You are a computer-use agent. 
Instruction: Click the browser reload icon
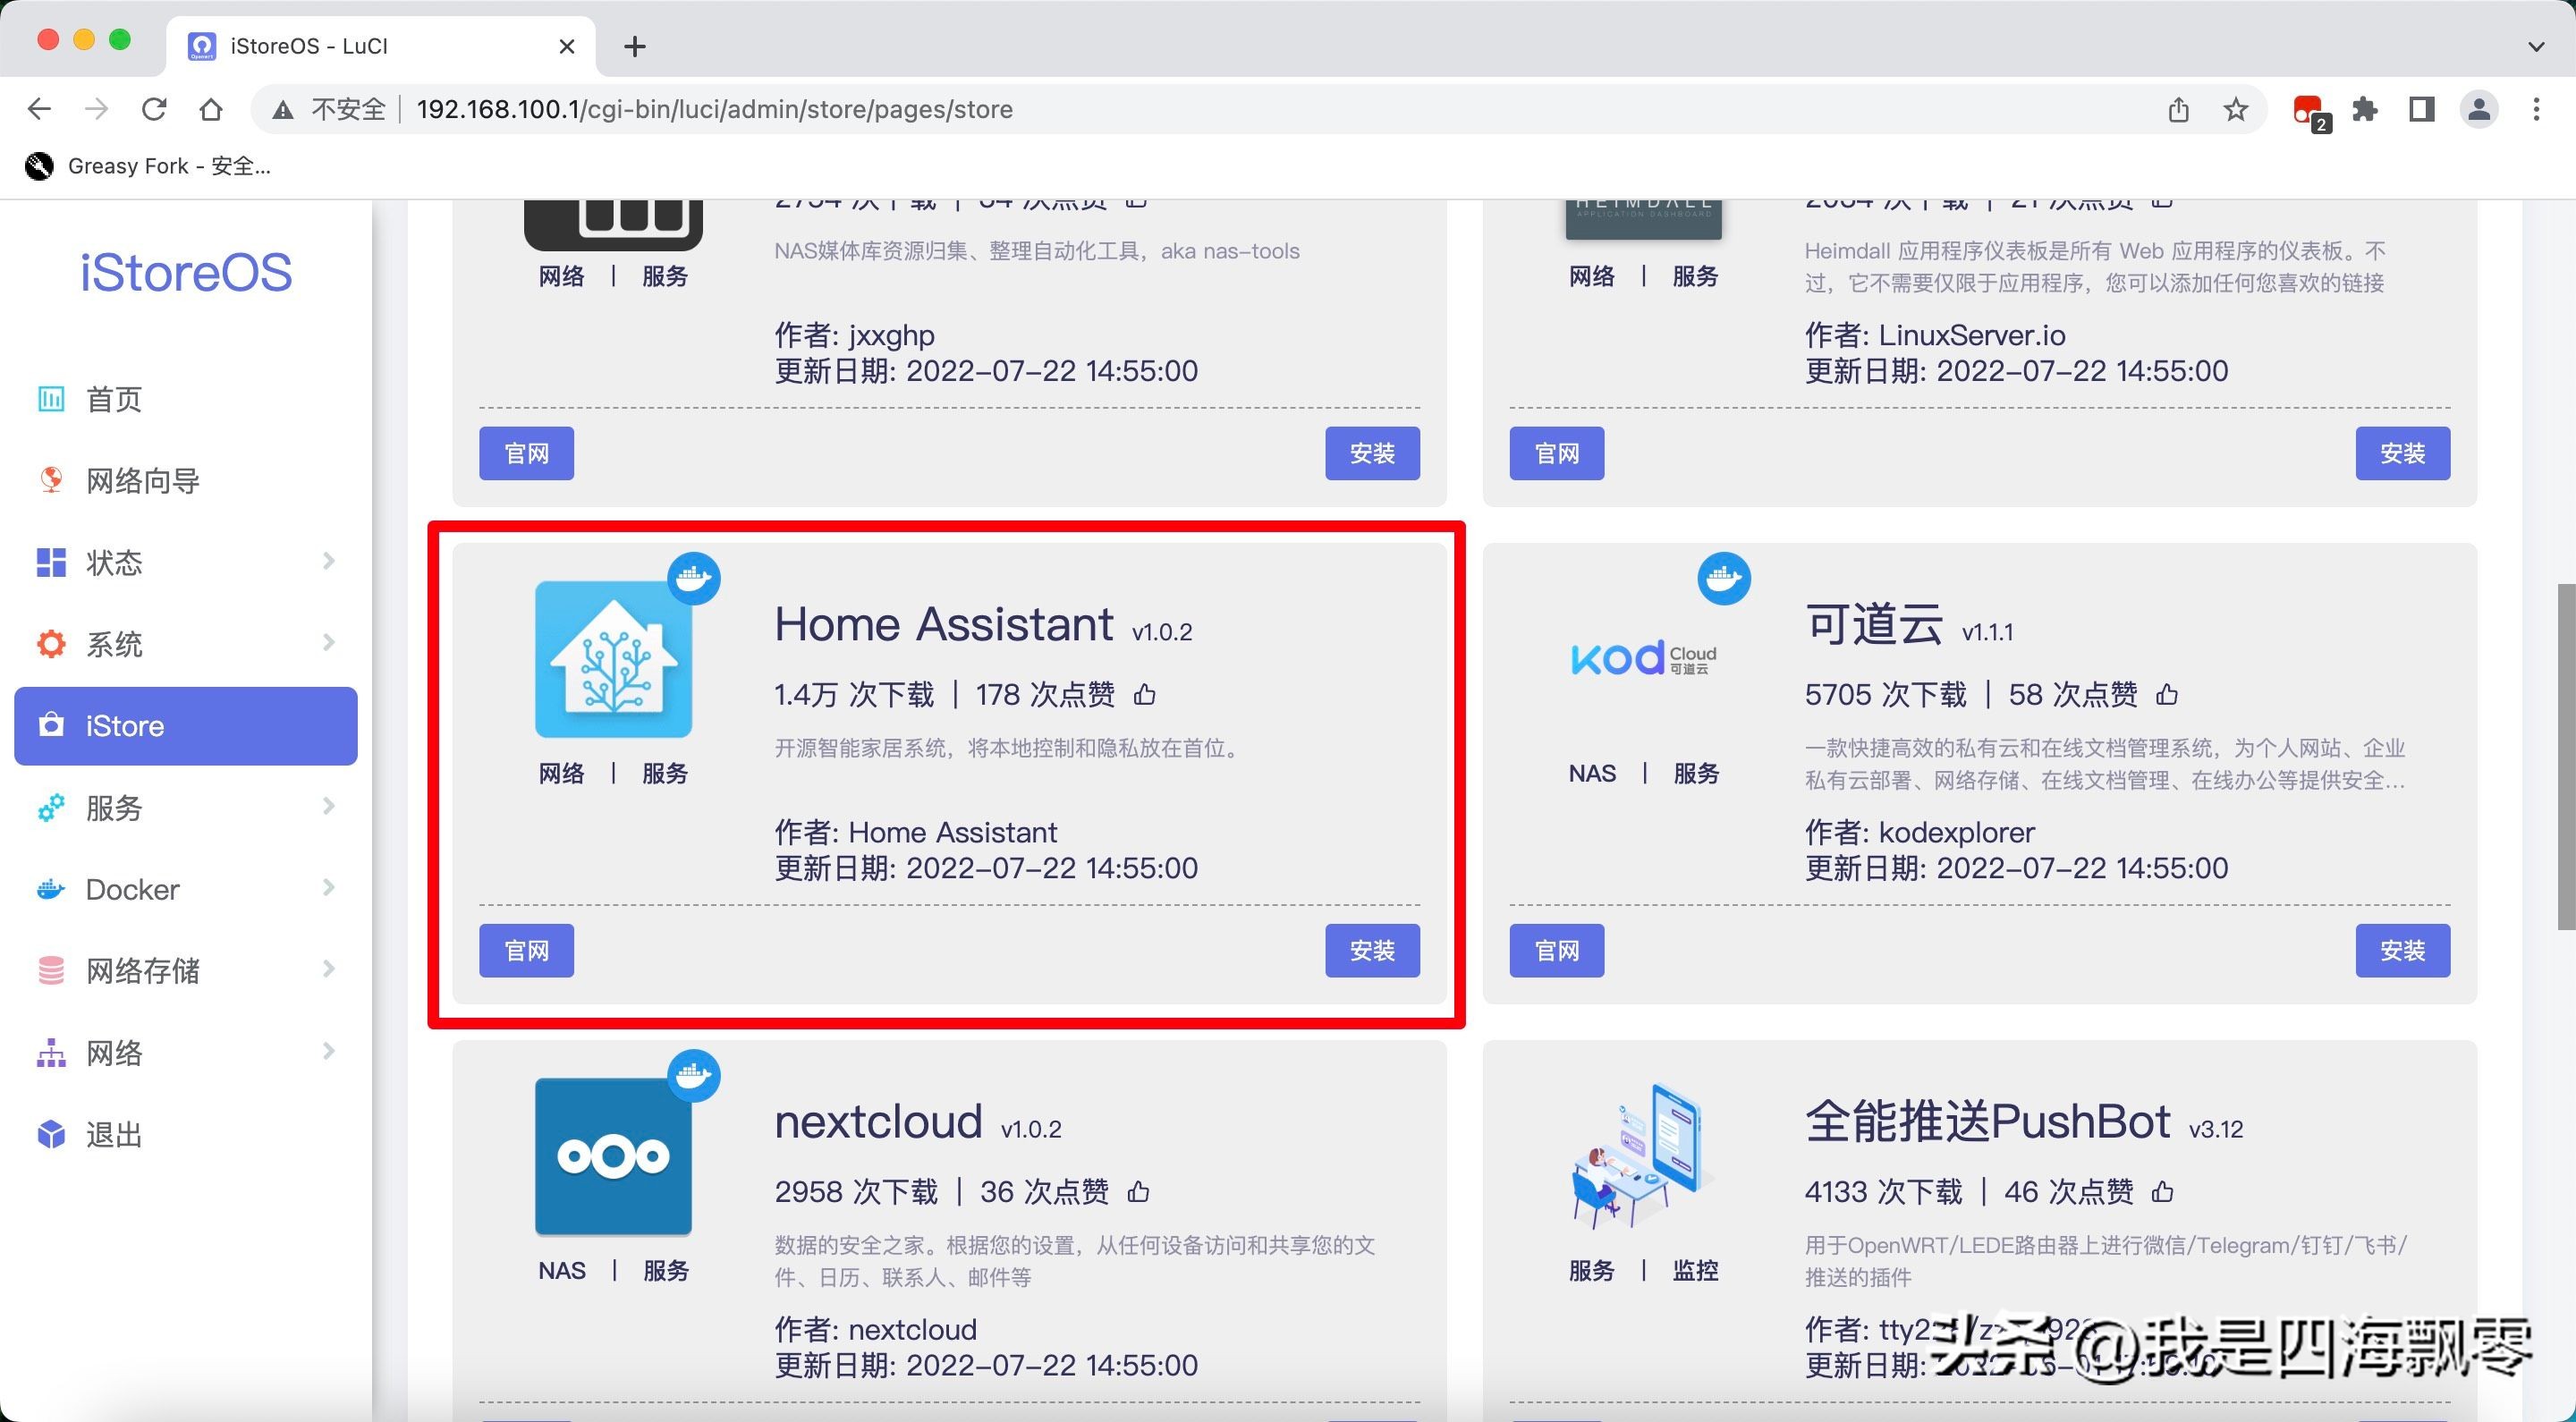pyautogui.click(x=154, y=109)
